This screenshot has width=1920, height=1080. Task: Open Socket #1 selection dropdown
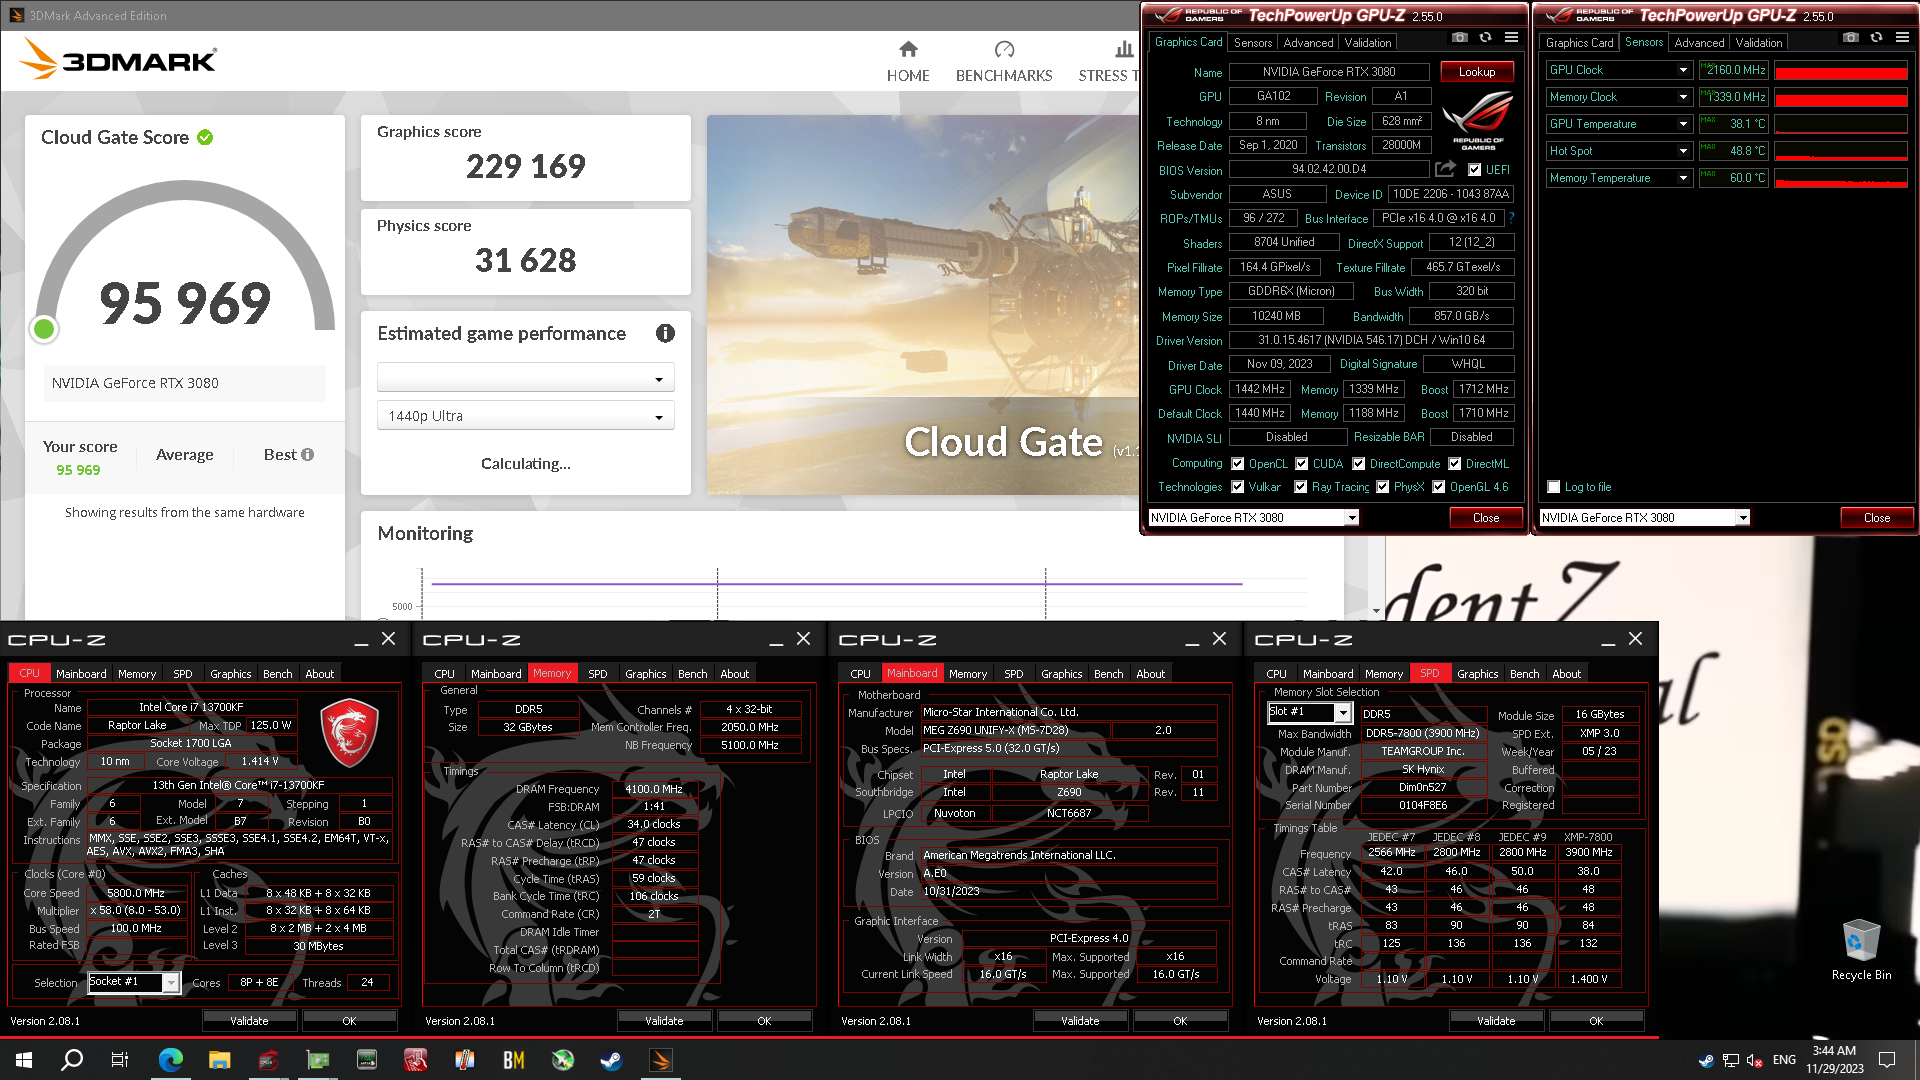click(133, 982)
